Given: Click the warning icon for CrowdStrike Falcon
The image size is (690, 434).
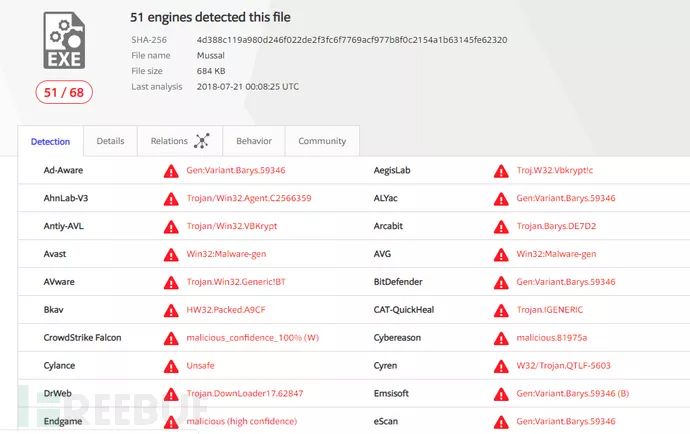Looking at the screenshot, I should (171, 338).
